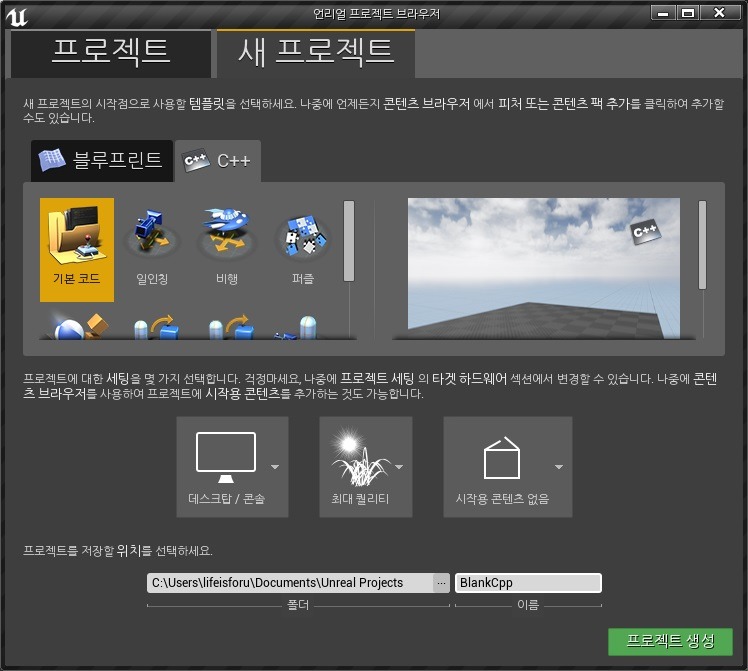Screen dimensions: 748x671
Task: Click the folder browse ellipsis button
Action: pos(441,583)
